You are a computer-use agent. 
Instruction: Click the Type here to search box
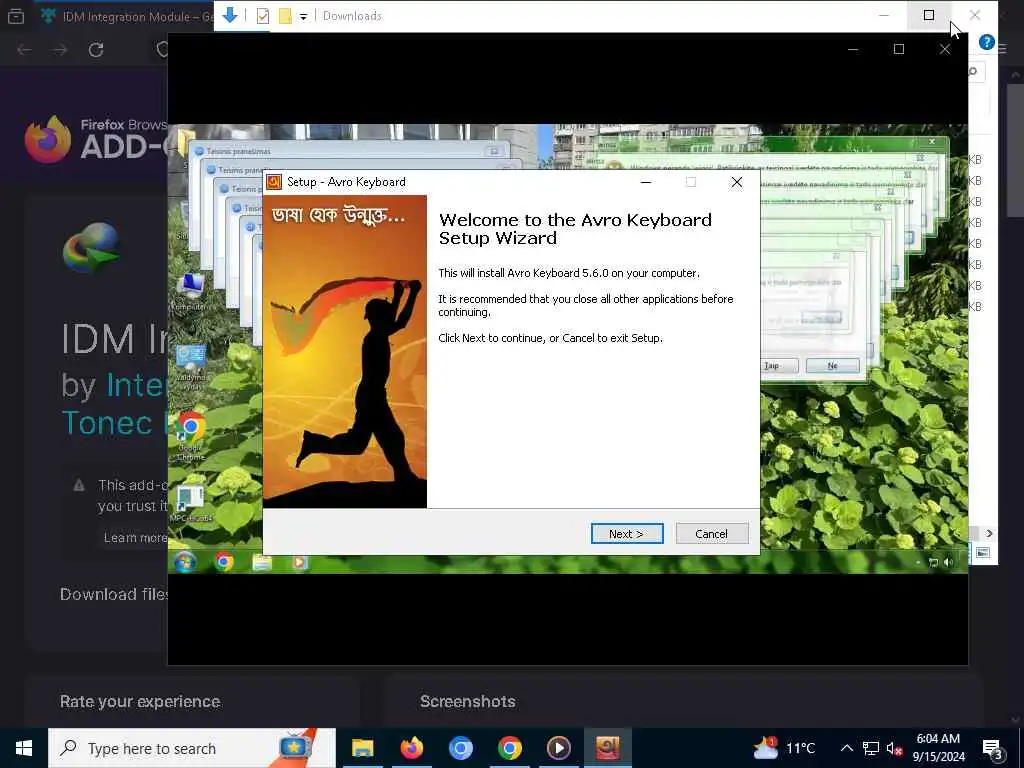point(192,748)
